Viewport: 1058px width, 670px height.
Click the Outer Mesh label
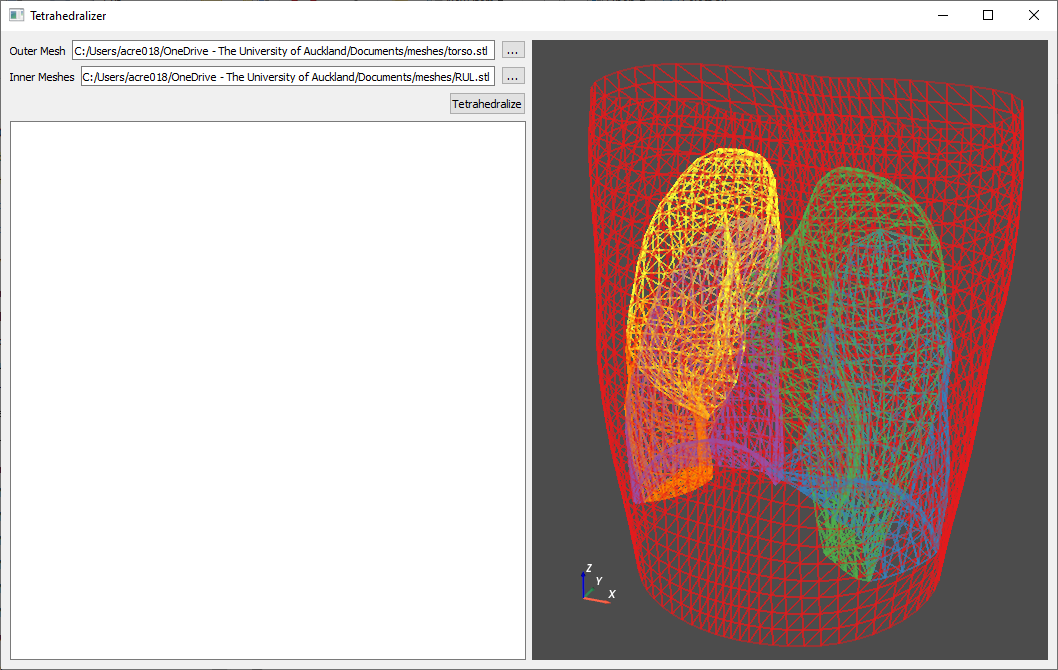[37, 50]
